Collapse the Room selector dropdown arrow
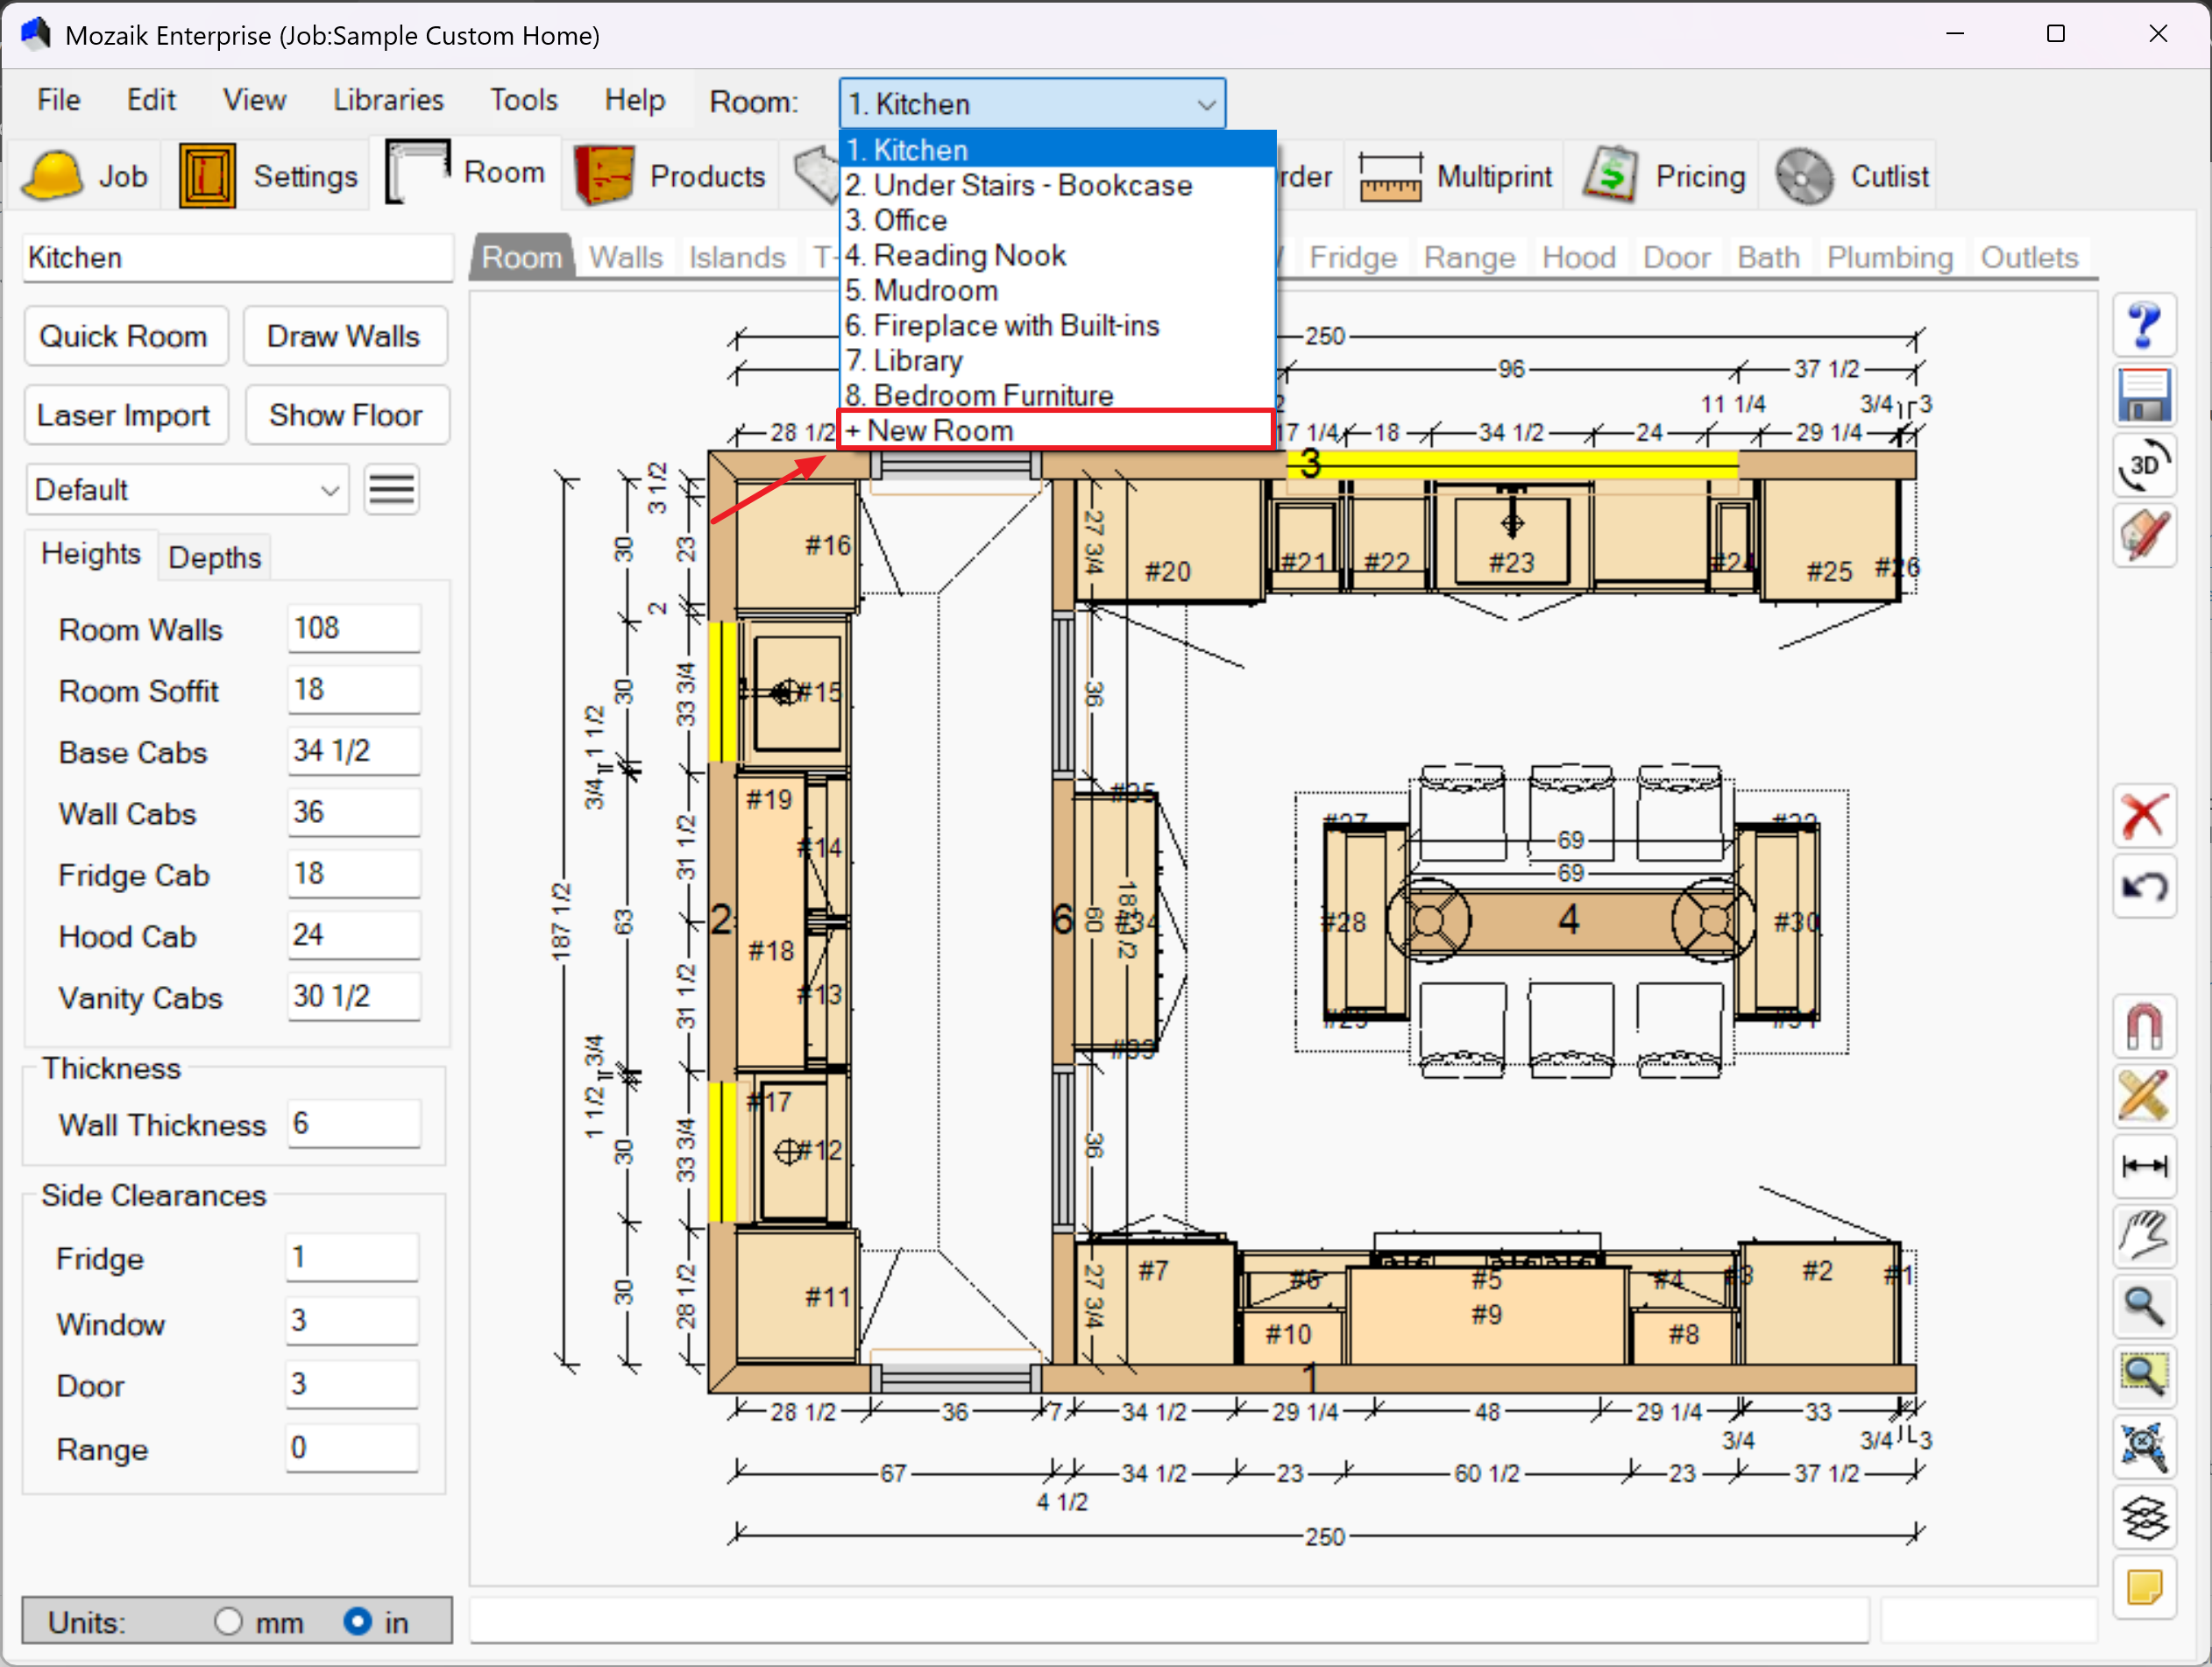The height and width of the screenshot is (1667, 2212). click(1206, 104)
